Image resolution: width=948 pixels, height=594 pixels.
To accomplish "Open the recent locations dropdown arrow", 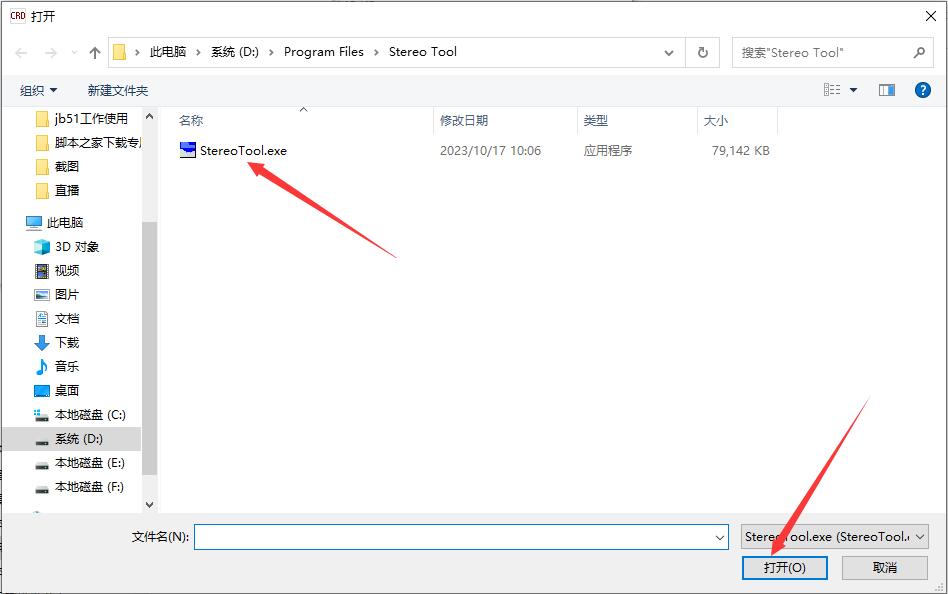I will click(x=74, y=53).
